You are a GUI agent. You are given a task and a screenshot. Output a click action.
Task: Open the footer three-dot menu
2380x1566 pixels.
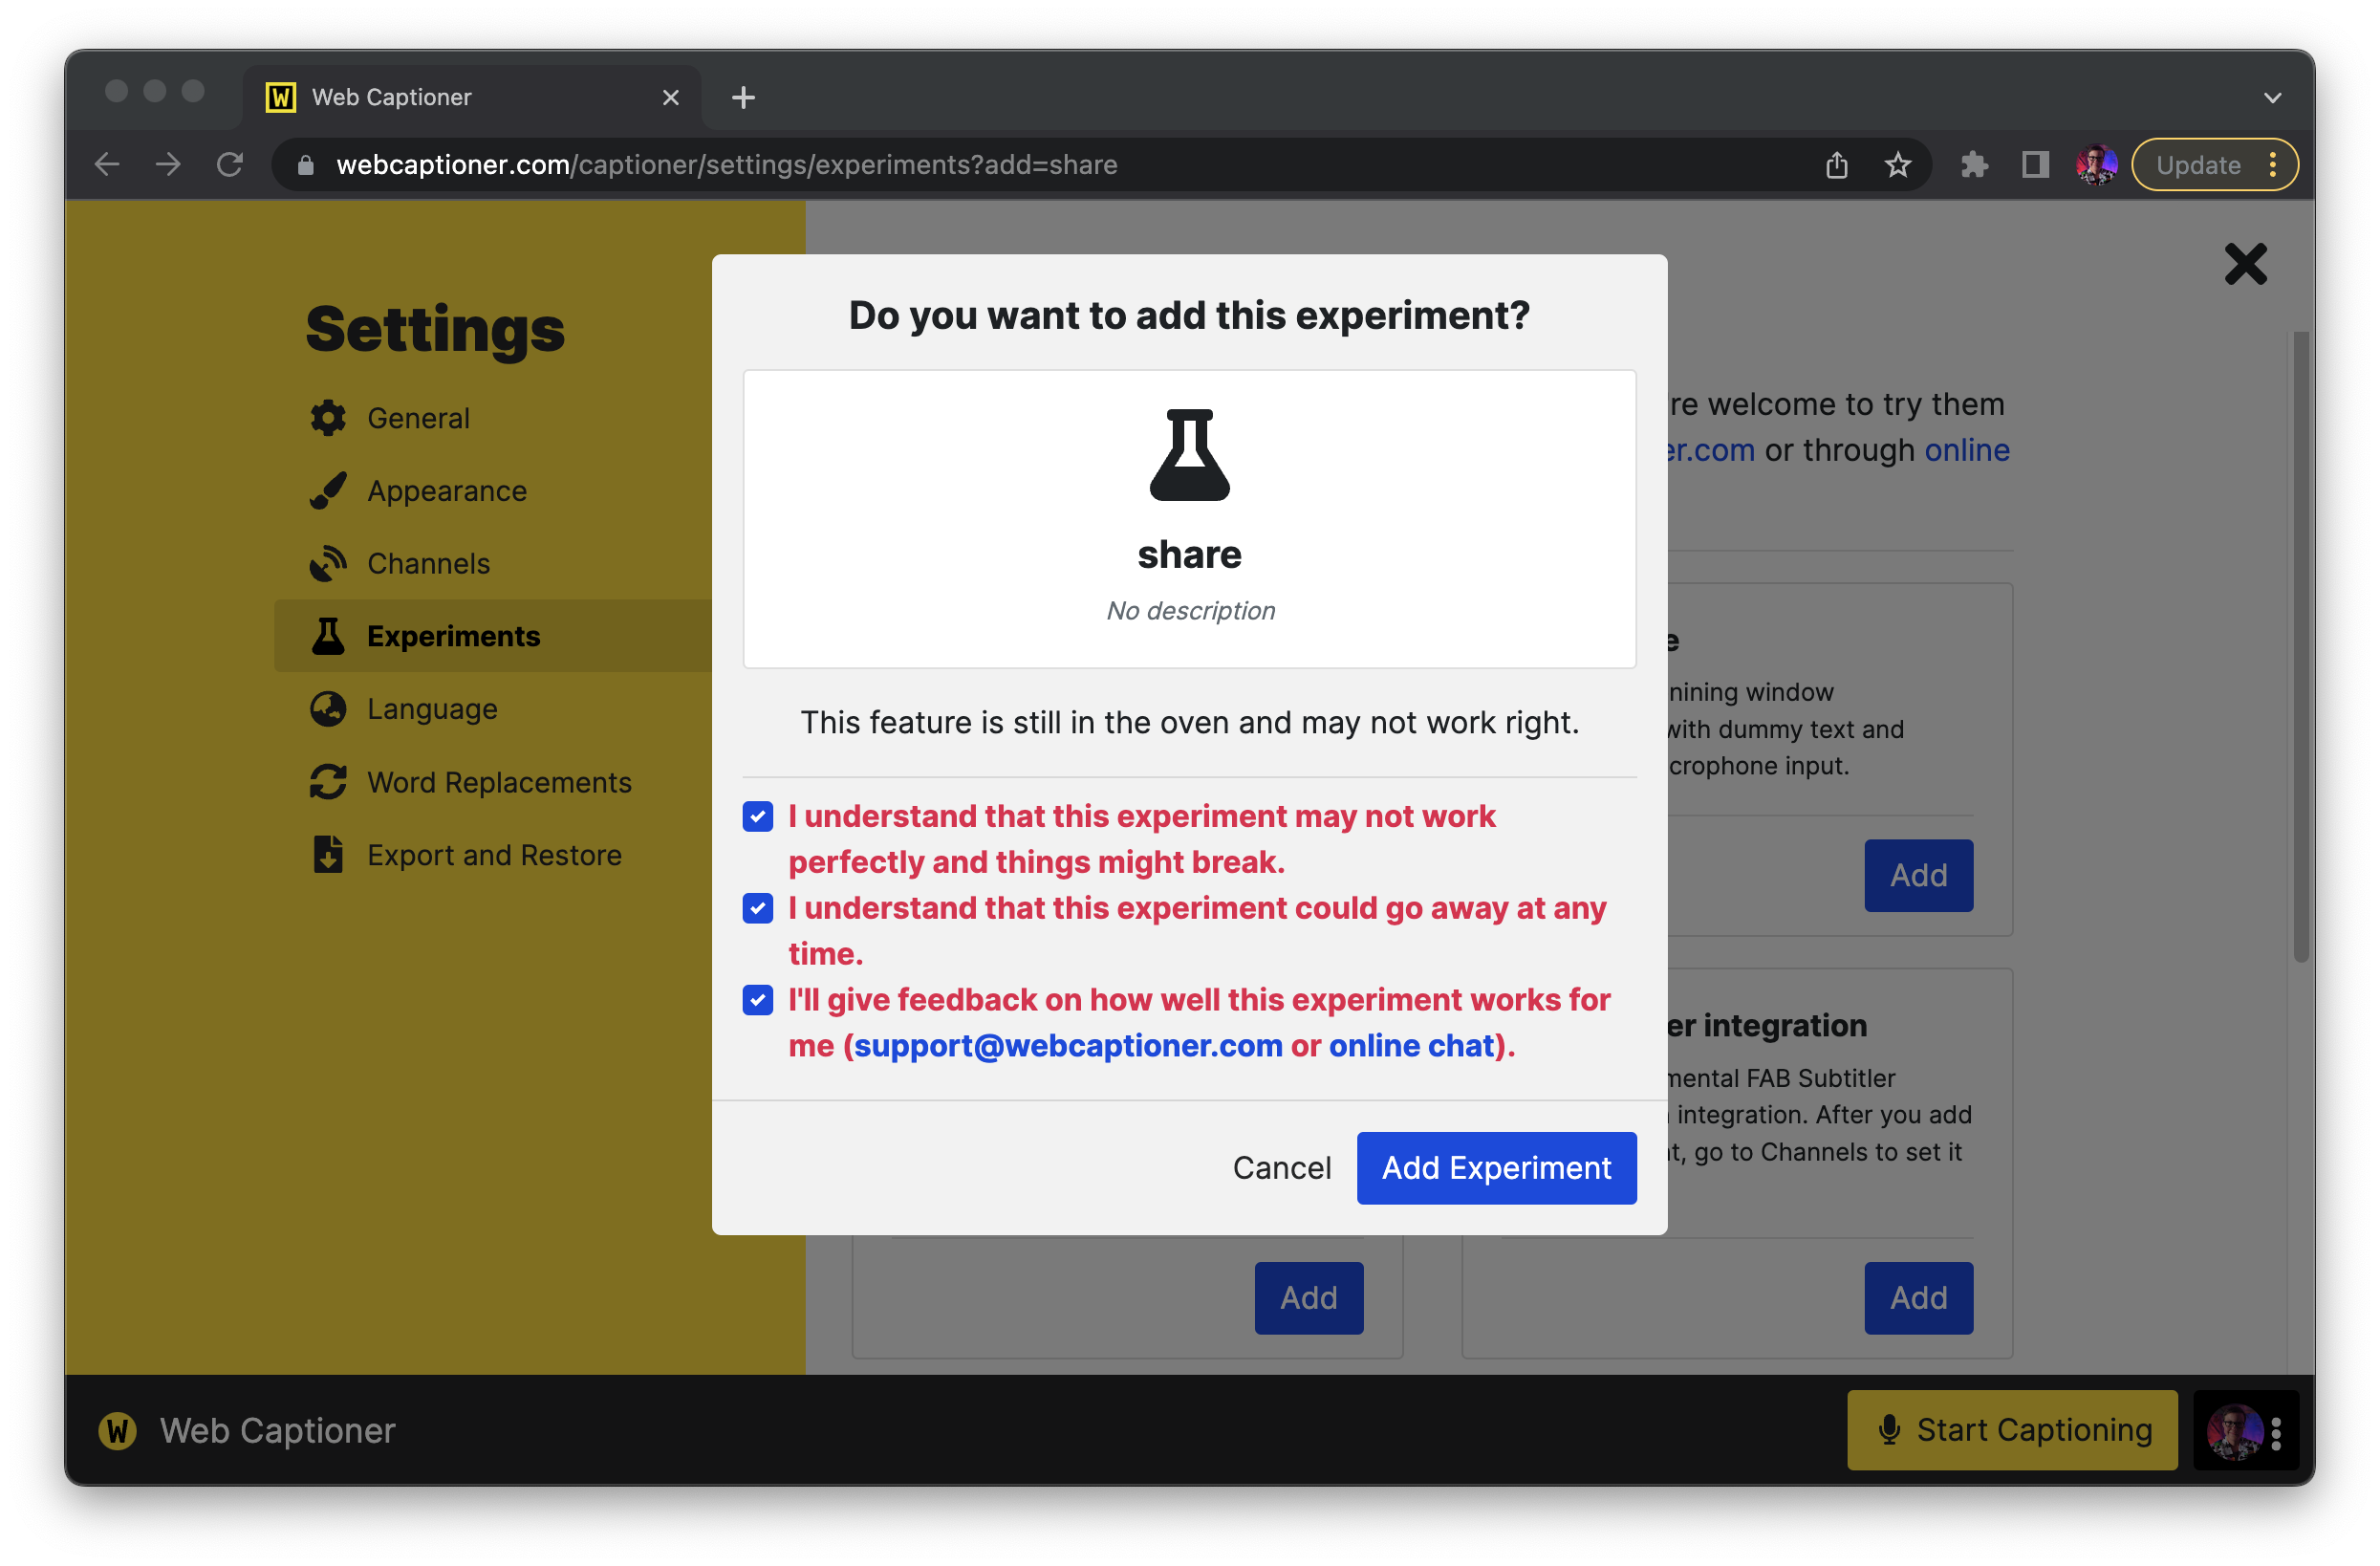(2276, 1432)
